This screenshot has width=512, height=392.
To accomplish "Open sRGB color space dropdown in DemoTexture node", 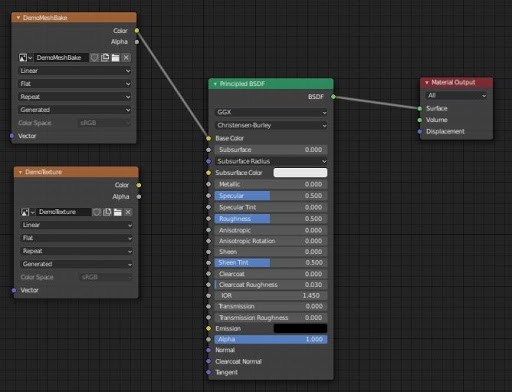I will point(106,277).
